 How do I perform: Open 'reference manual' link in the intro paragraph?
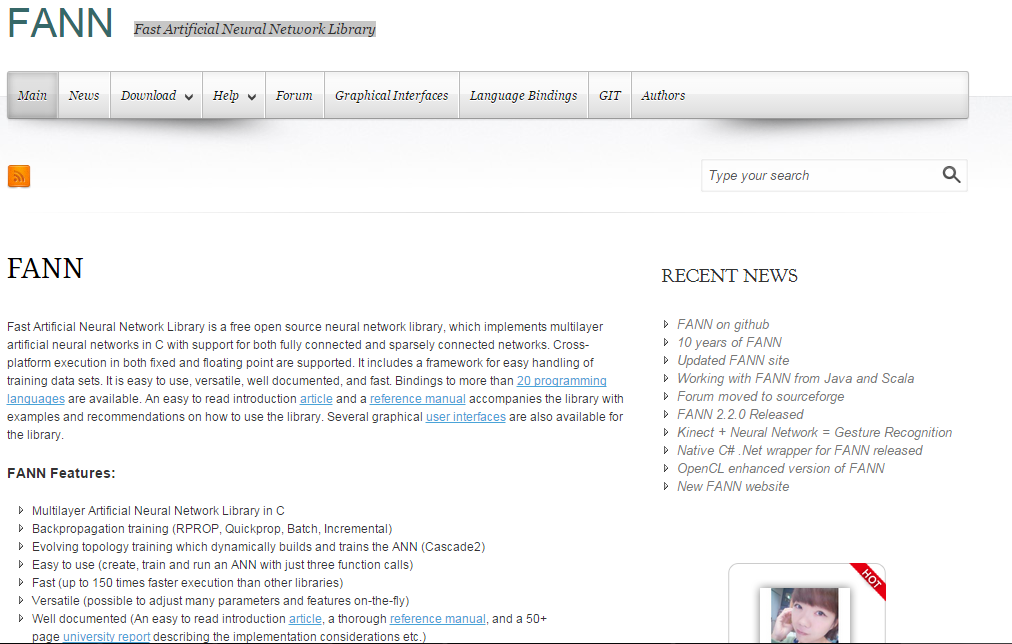(418, 399)
